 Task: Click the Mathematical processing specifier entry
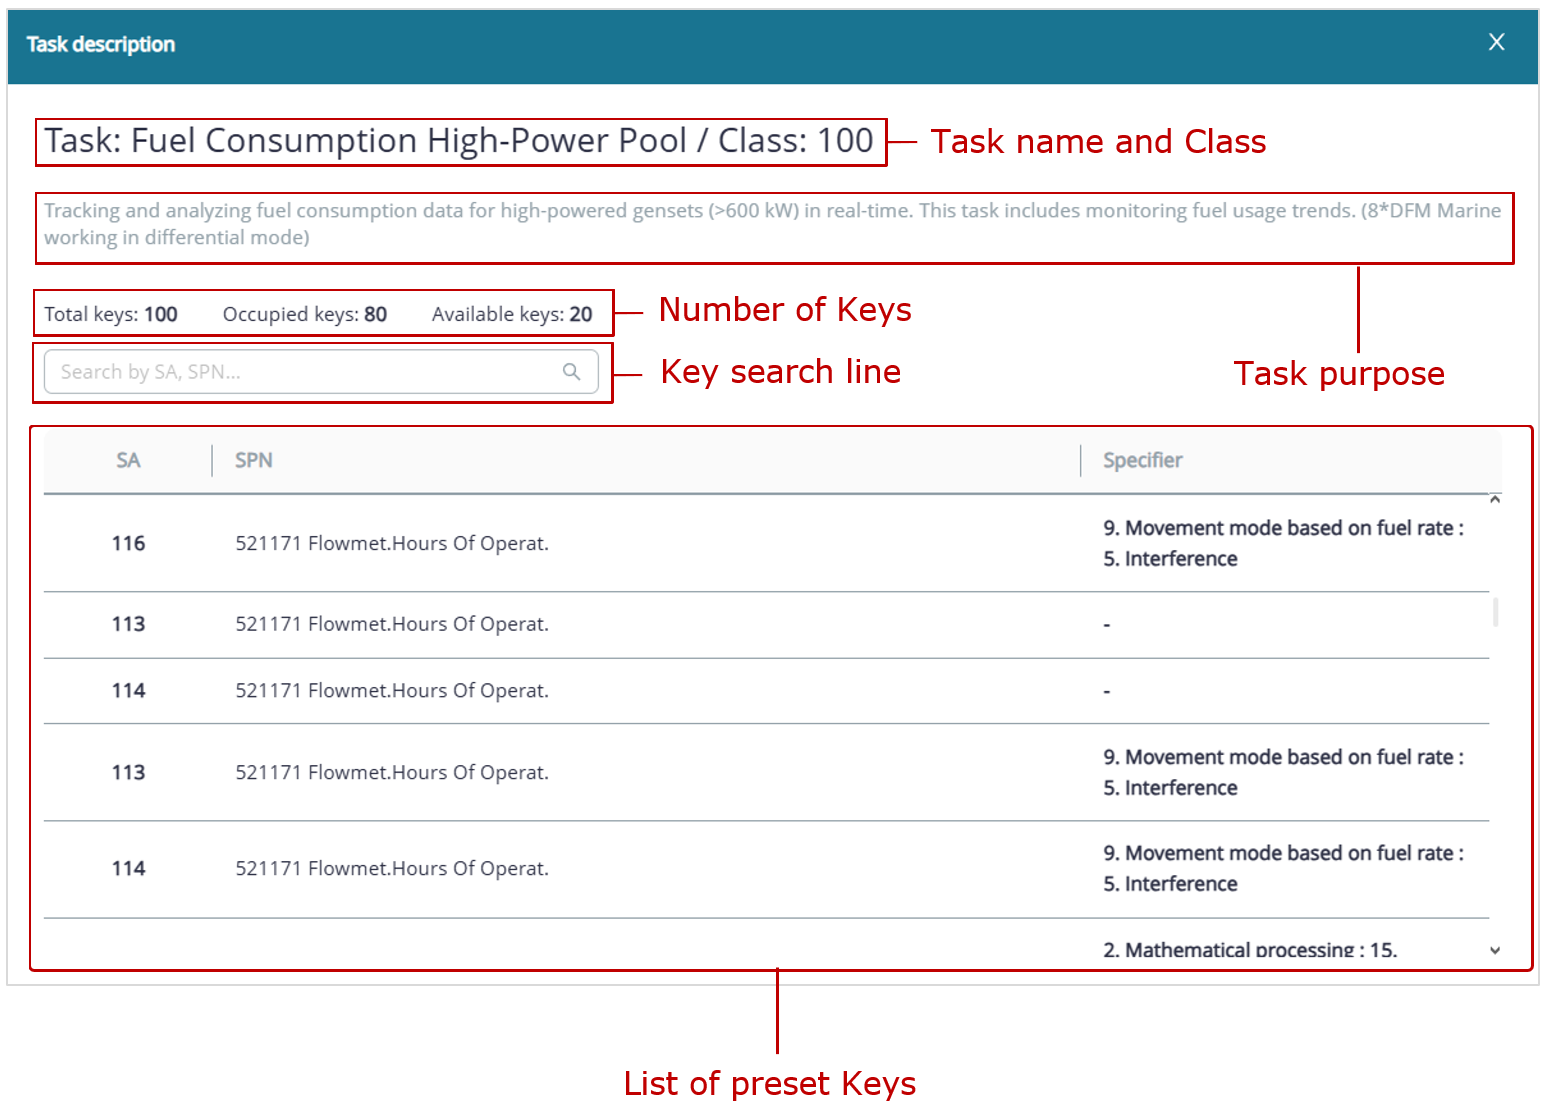(1249, 950)
